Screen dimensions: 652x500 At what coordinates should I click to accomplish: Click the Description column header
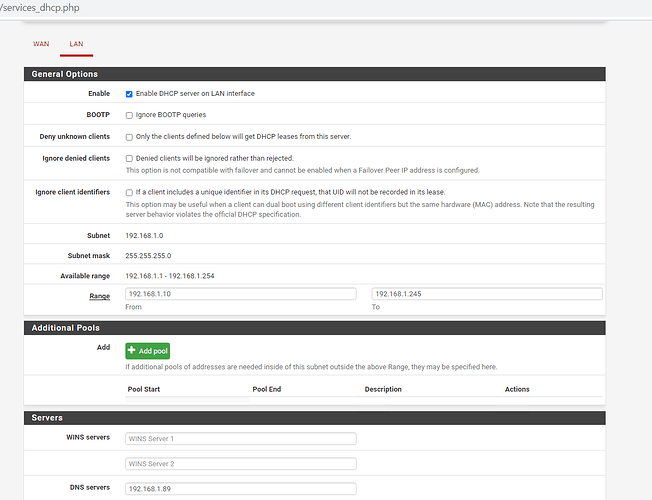[383, 389]
